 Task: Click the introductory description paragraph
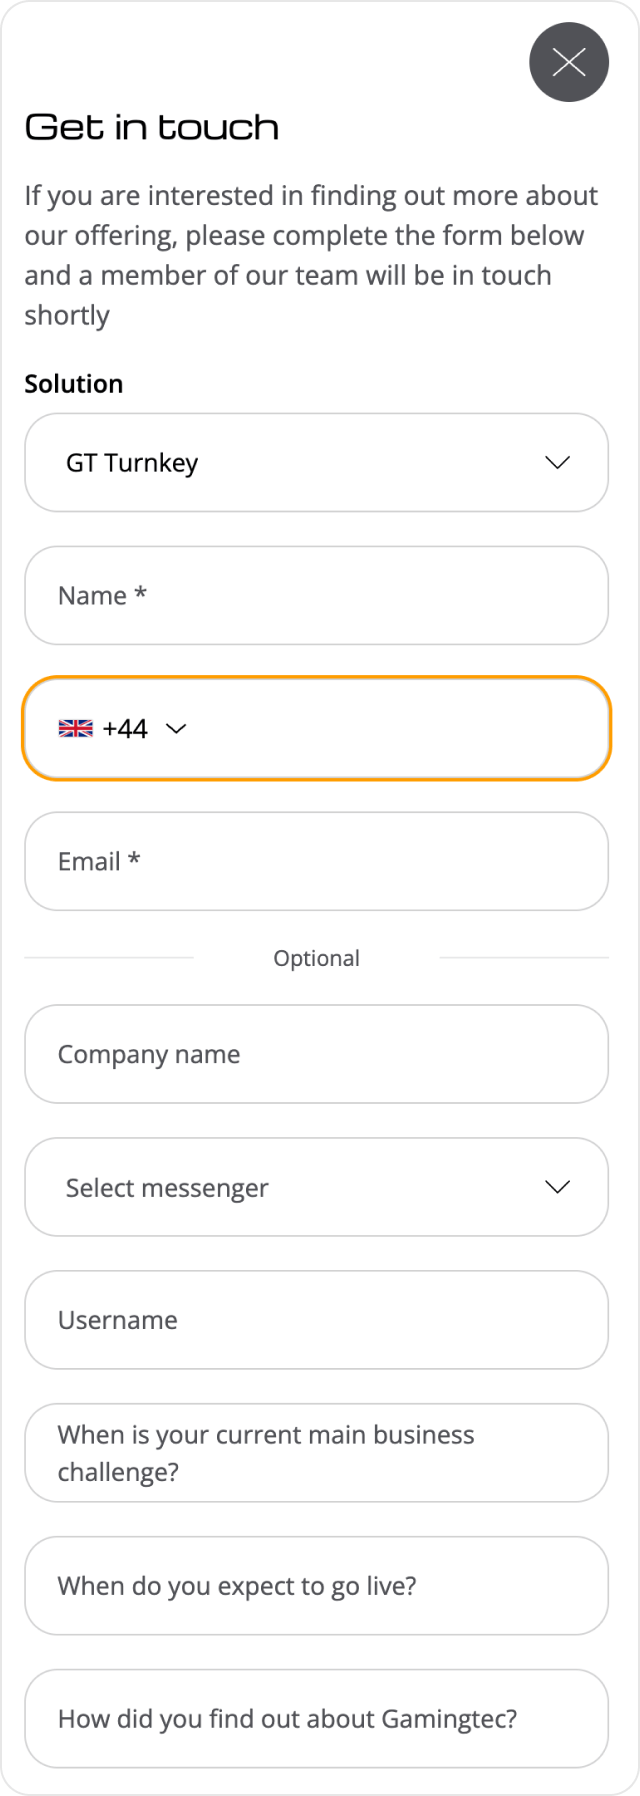pyautogui.click(x=312, y=255)
